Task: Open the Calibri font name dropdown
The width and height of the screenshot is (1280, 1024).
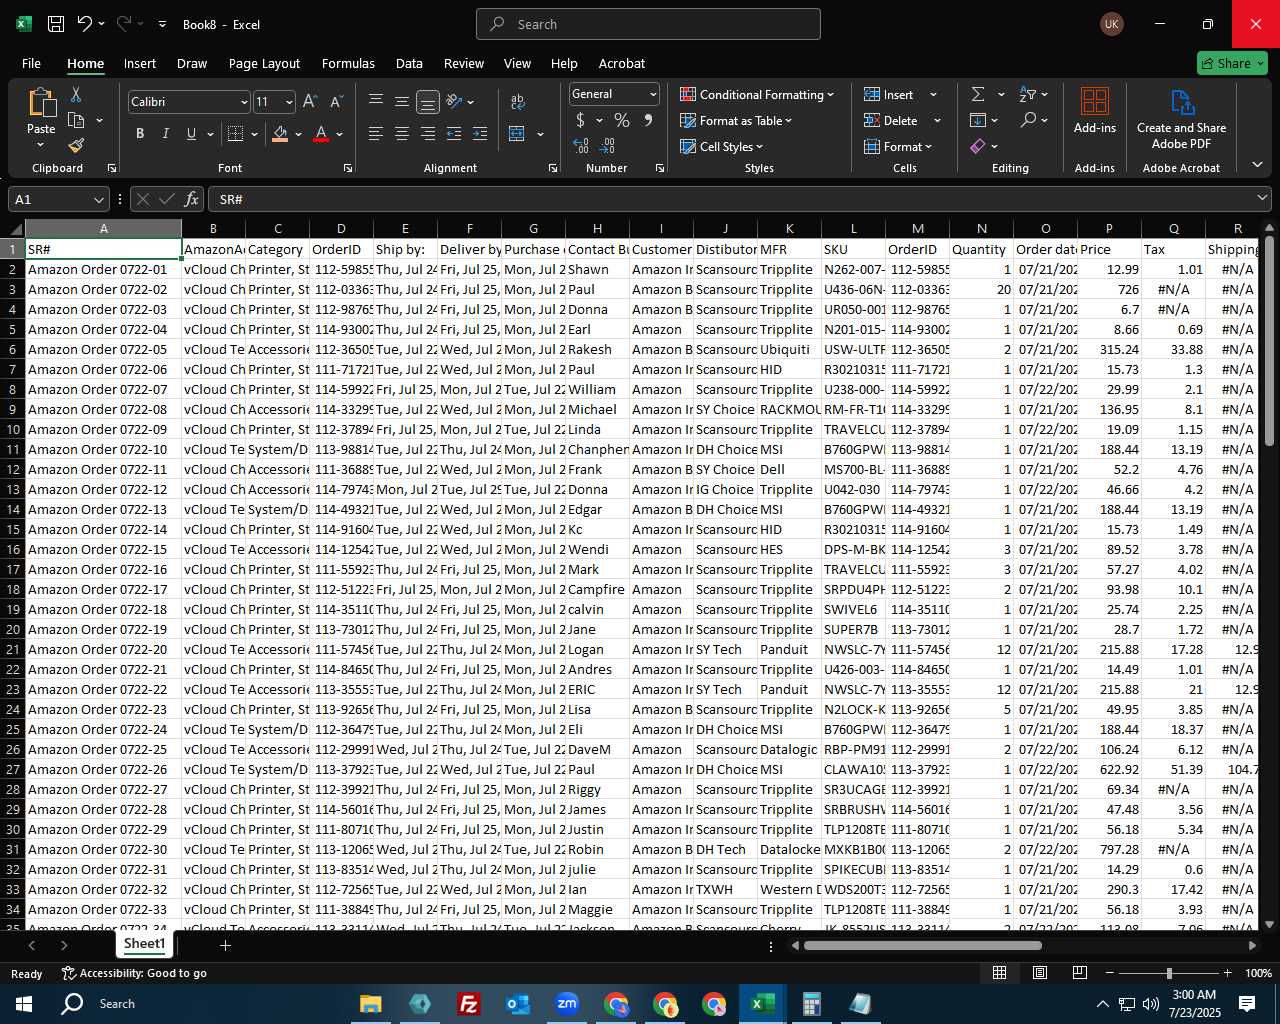Action: click(244, 102)
